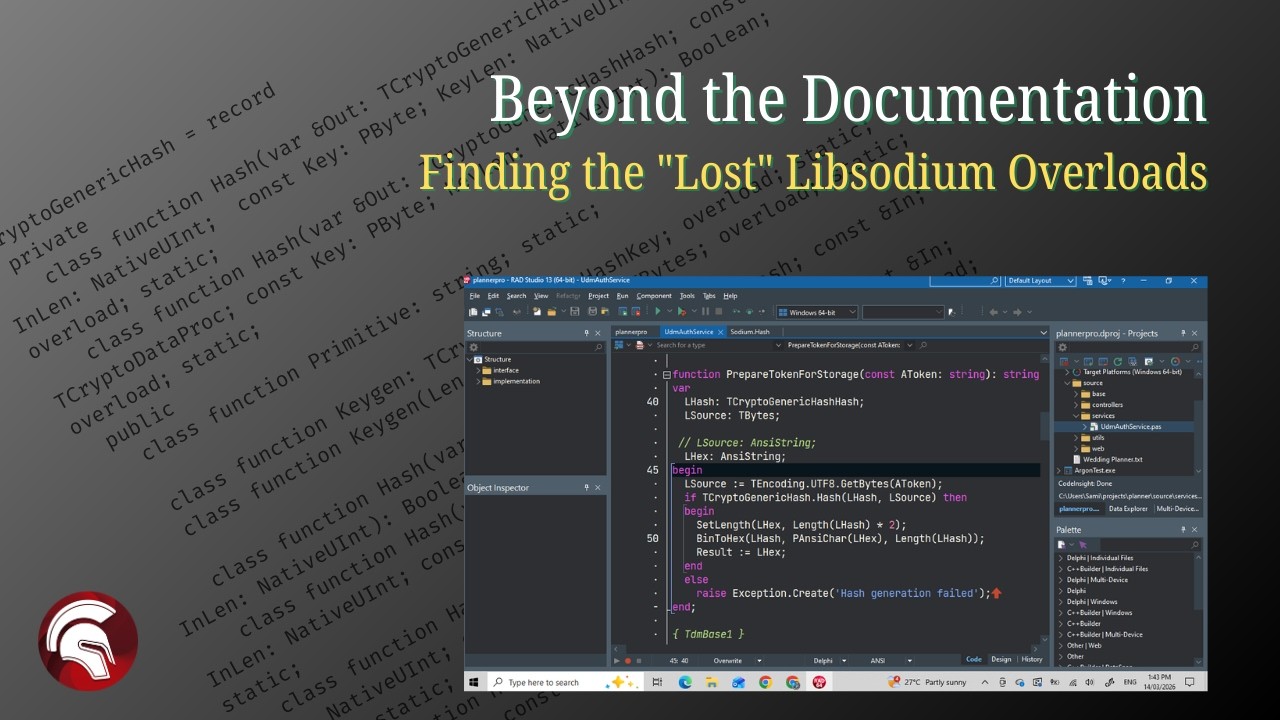Click the taskbar volume icon
Viewport: 1280px width, 720px height.
1089,682
